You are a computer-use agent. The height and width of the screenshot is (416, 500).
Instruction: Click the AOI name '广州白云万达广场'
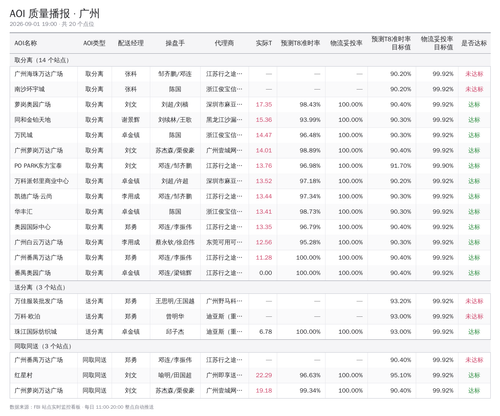click(x=39, y=243)
